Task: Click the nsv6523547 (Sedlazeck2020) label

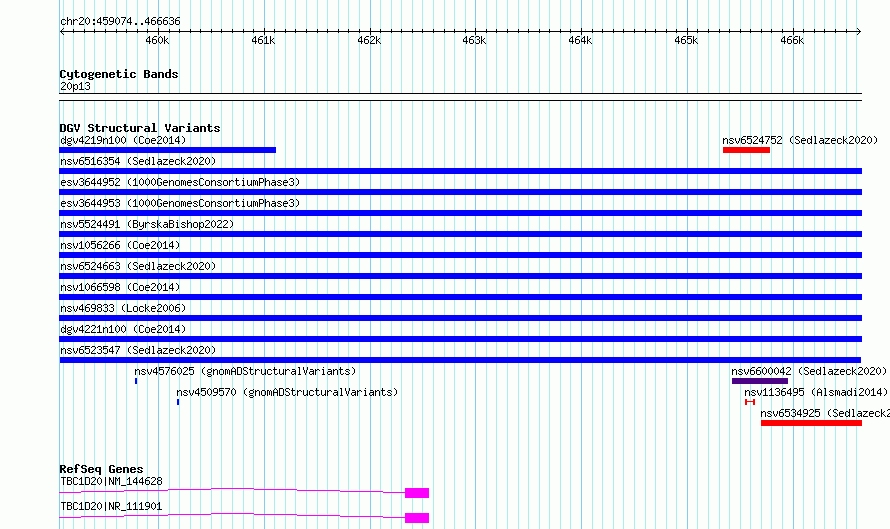Action: pyautogui.click(x=138, y=350)
